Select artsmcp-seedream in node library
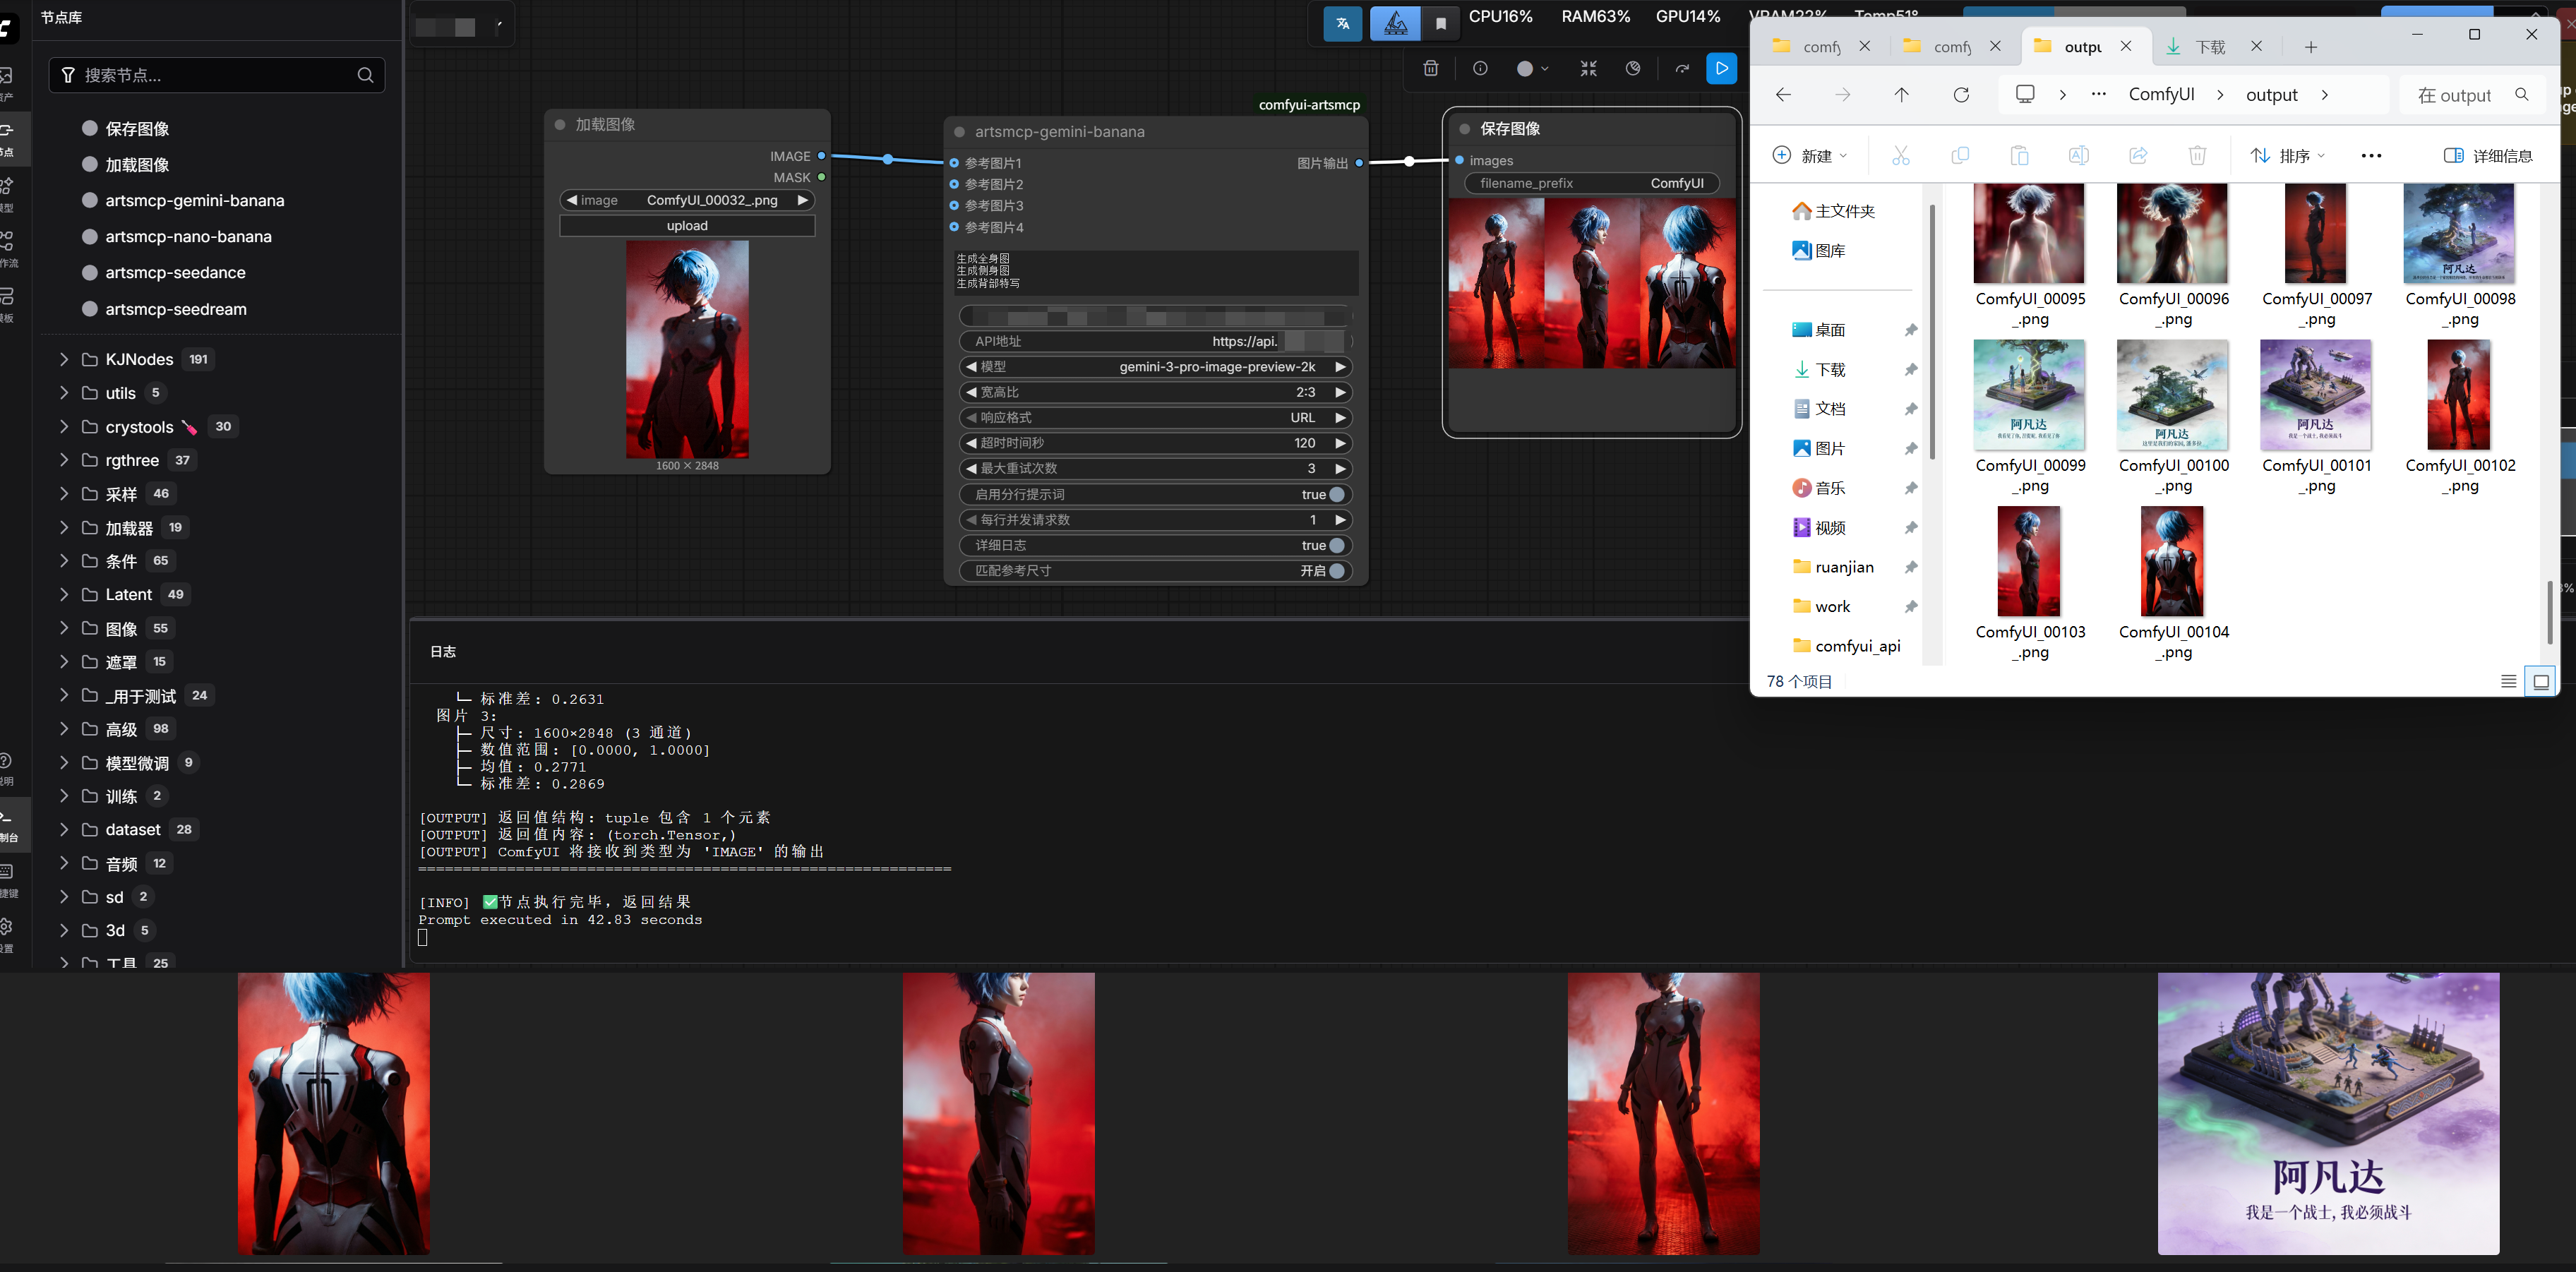Image resolution: width=2576 pixels, height=1272 pixels. (x=176, y=309)
